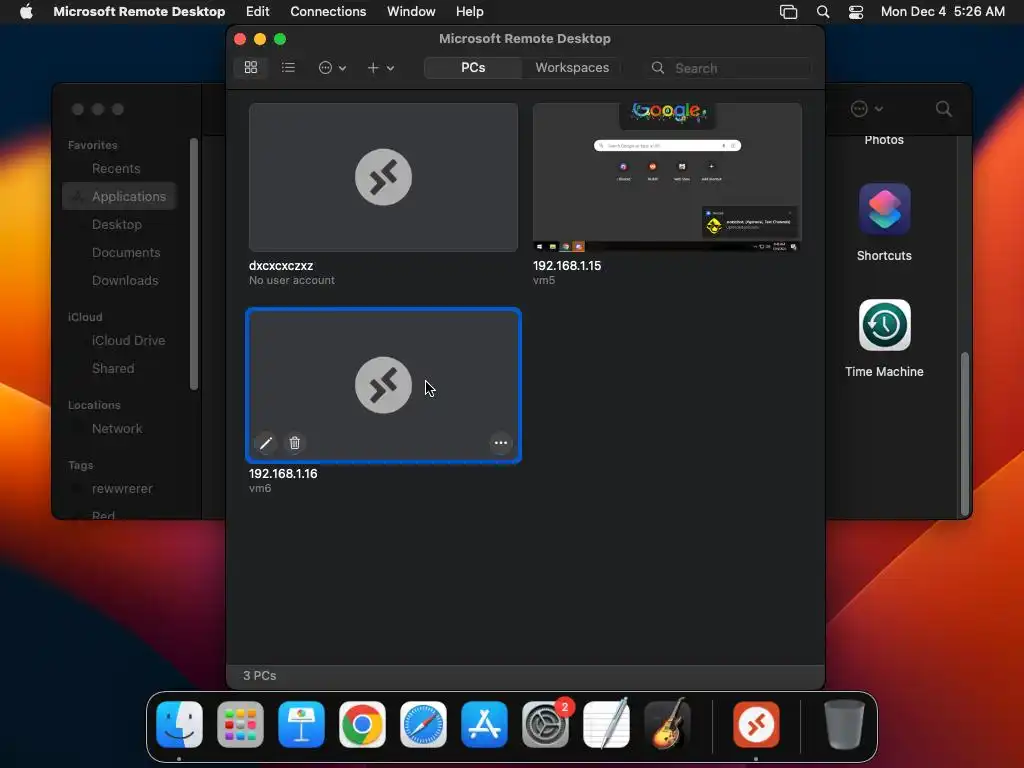
Task: Open Downloads in Finder sidebar
Action: click(125, 280)
